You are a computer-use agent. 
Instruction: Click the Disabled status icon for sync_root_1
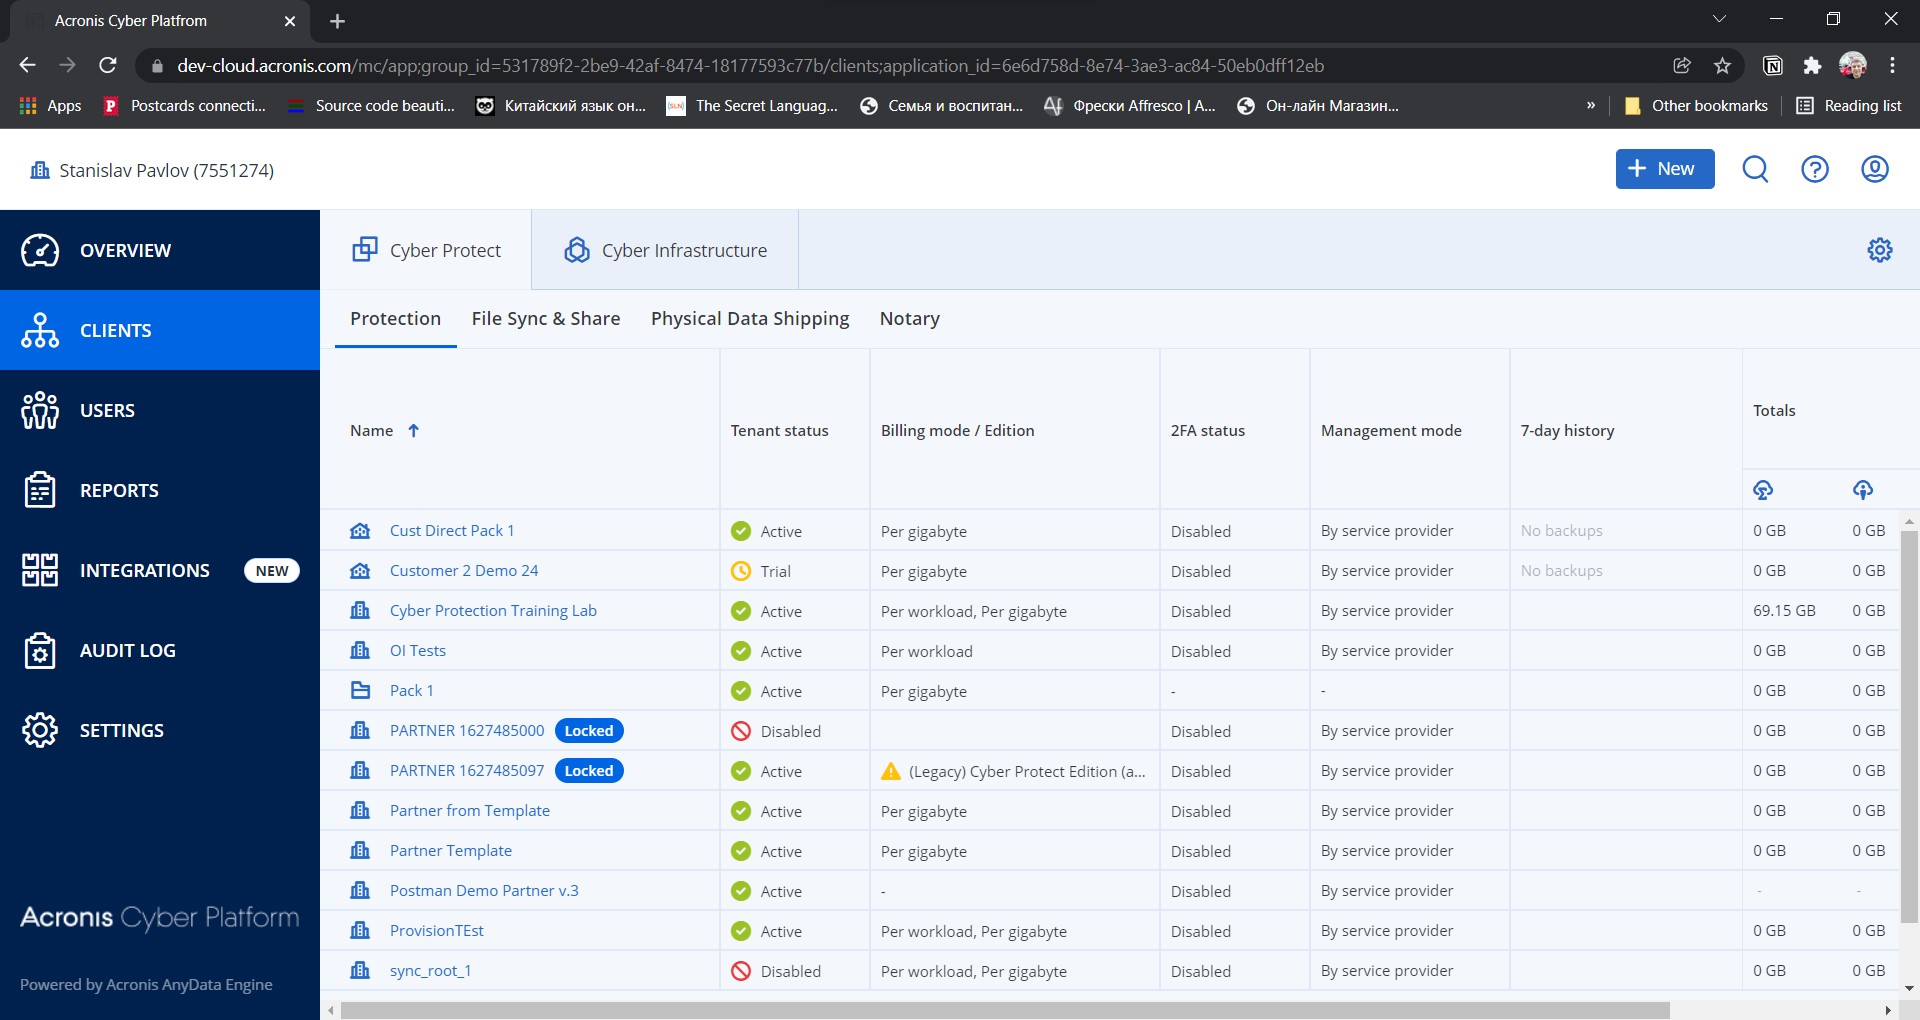pos(741,971)
